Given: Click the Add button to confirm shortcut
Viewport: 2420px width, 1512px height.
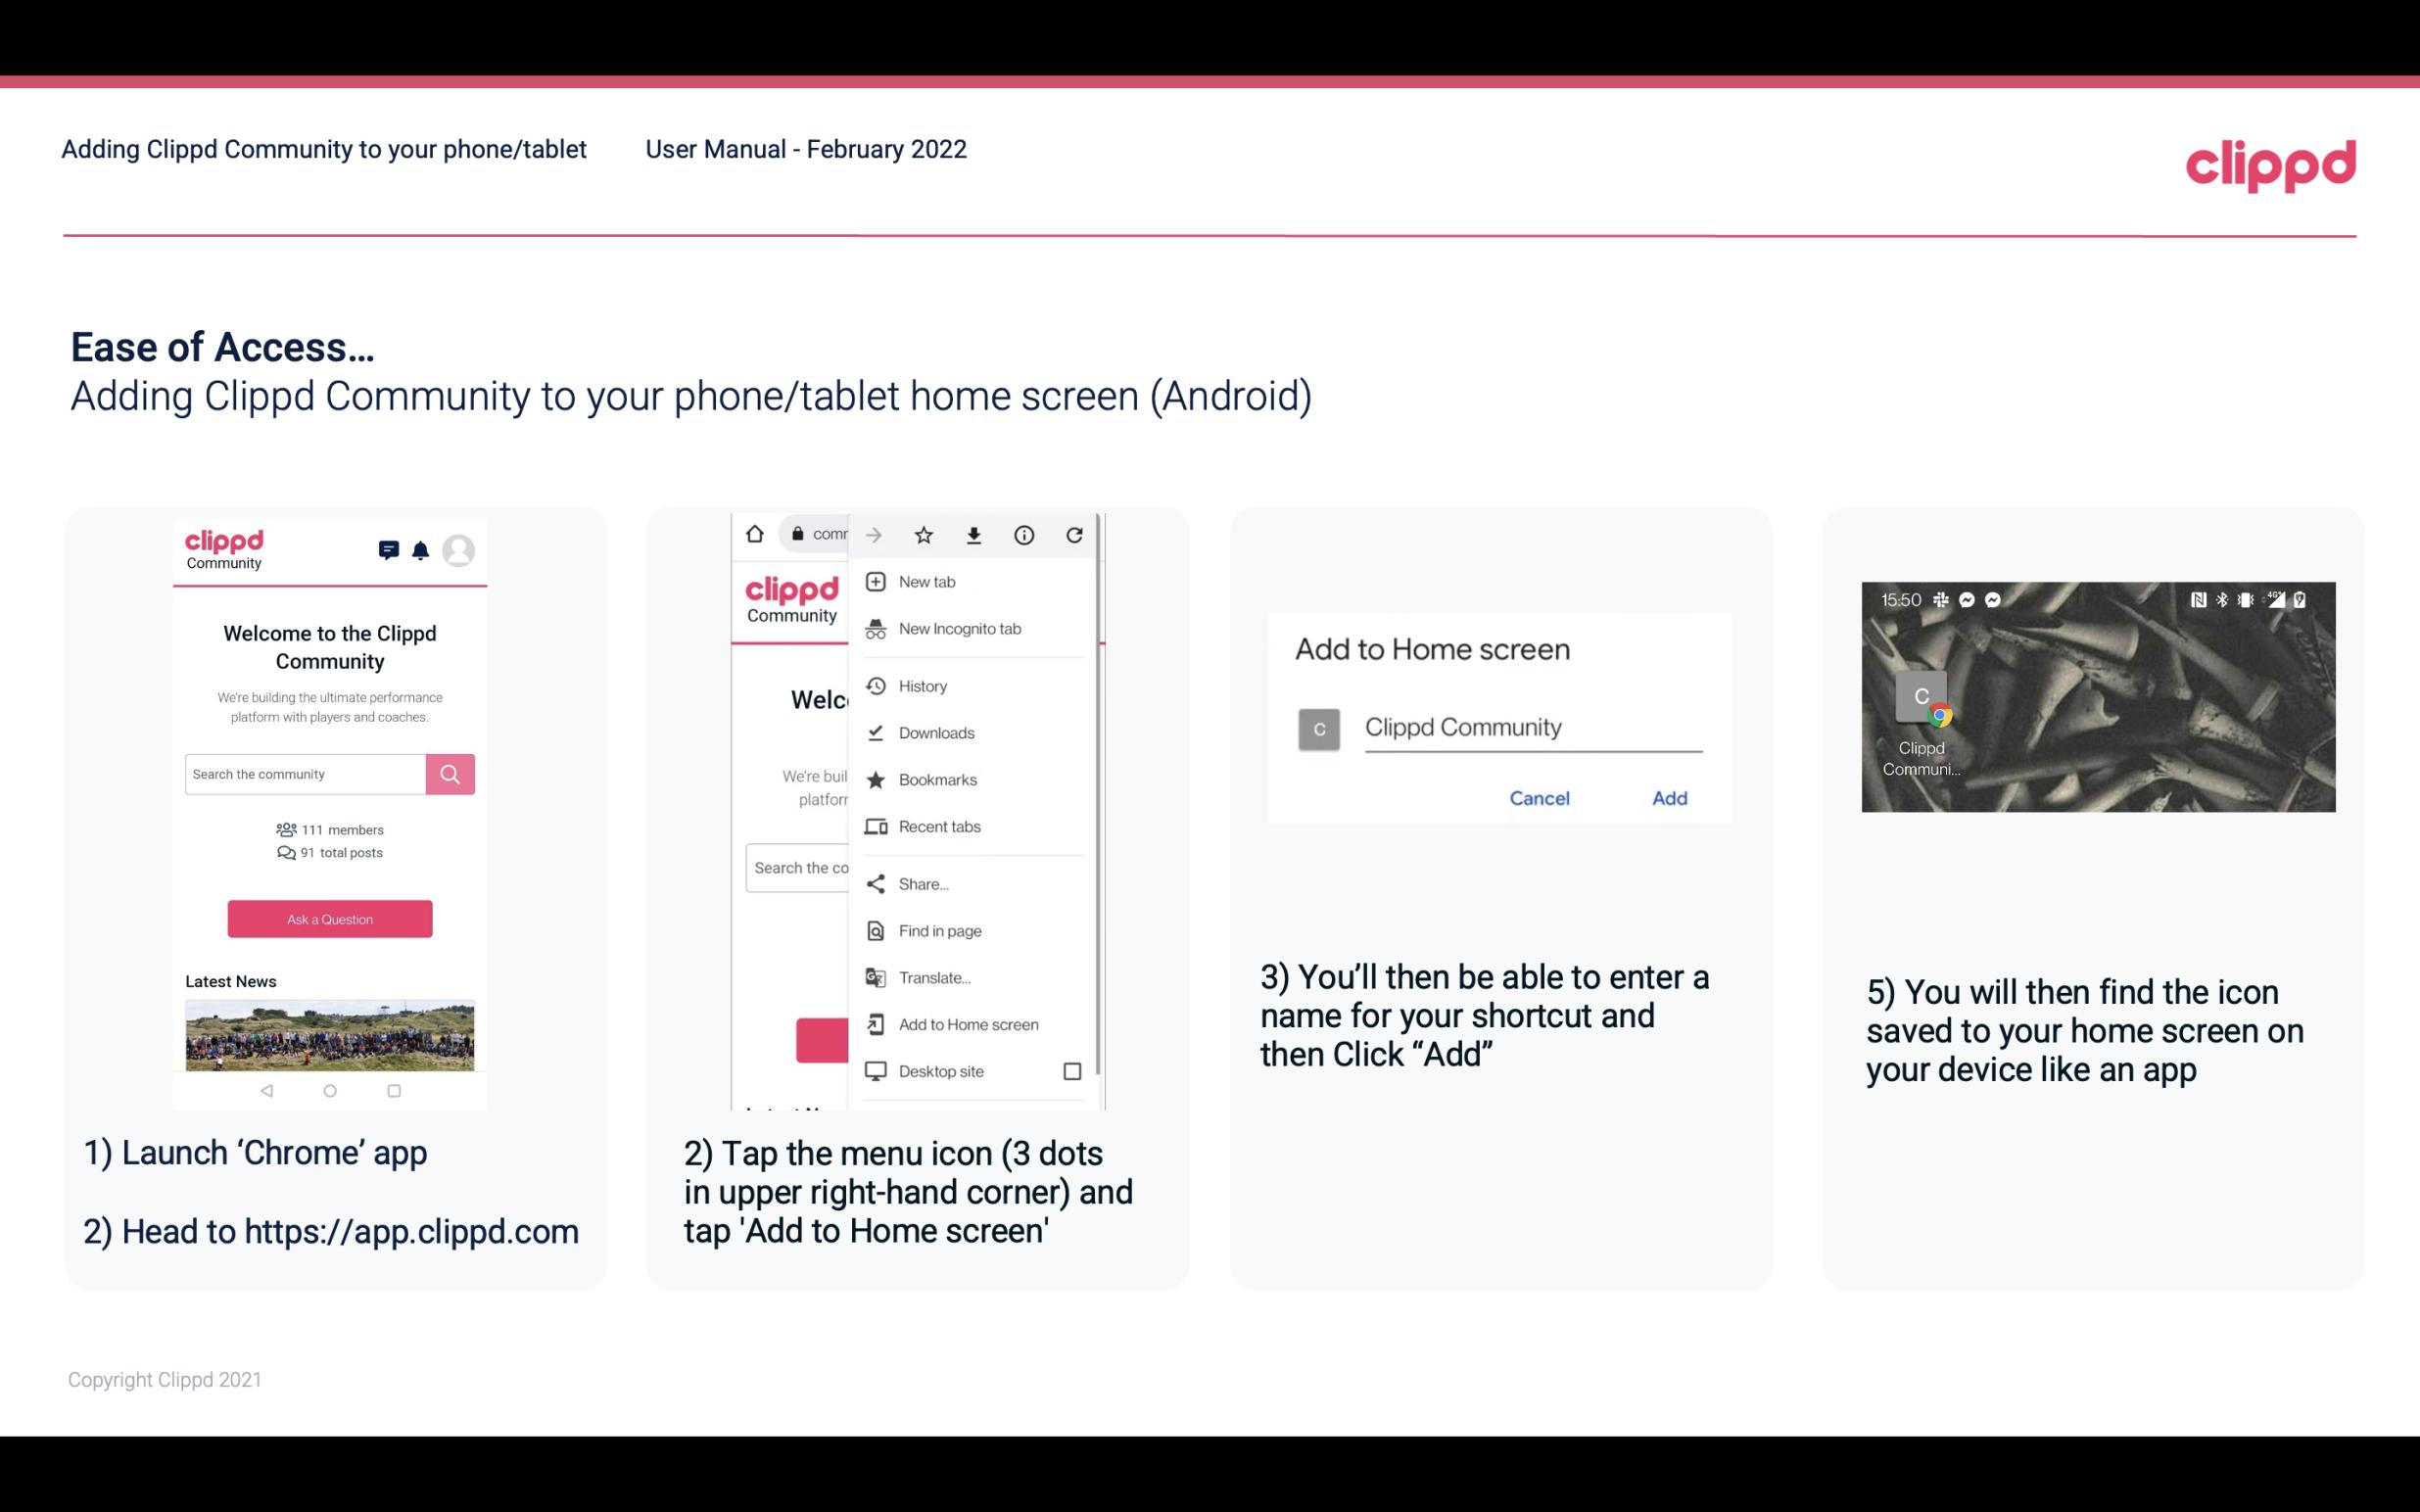Looking at the screenshot, I should 1666,796.
